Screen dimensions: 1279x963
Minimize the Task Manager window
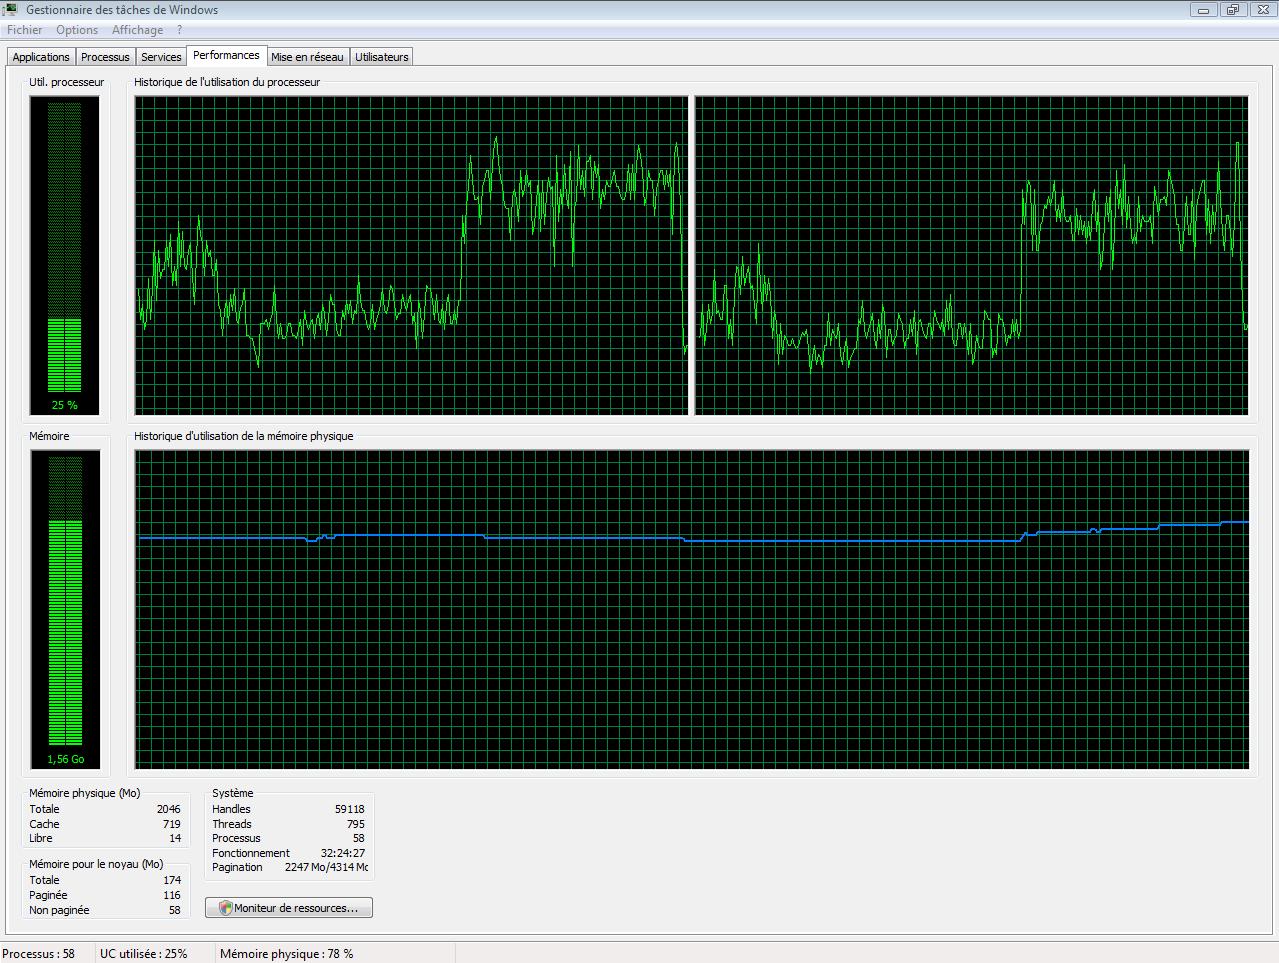click(x=1203, y=10)
